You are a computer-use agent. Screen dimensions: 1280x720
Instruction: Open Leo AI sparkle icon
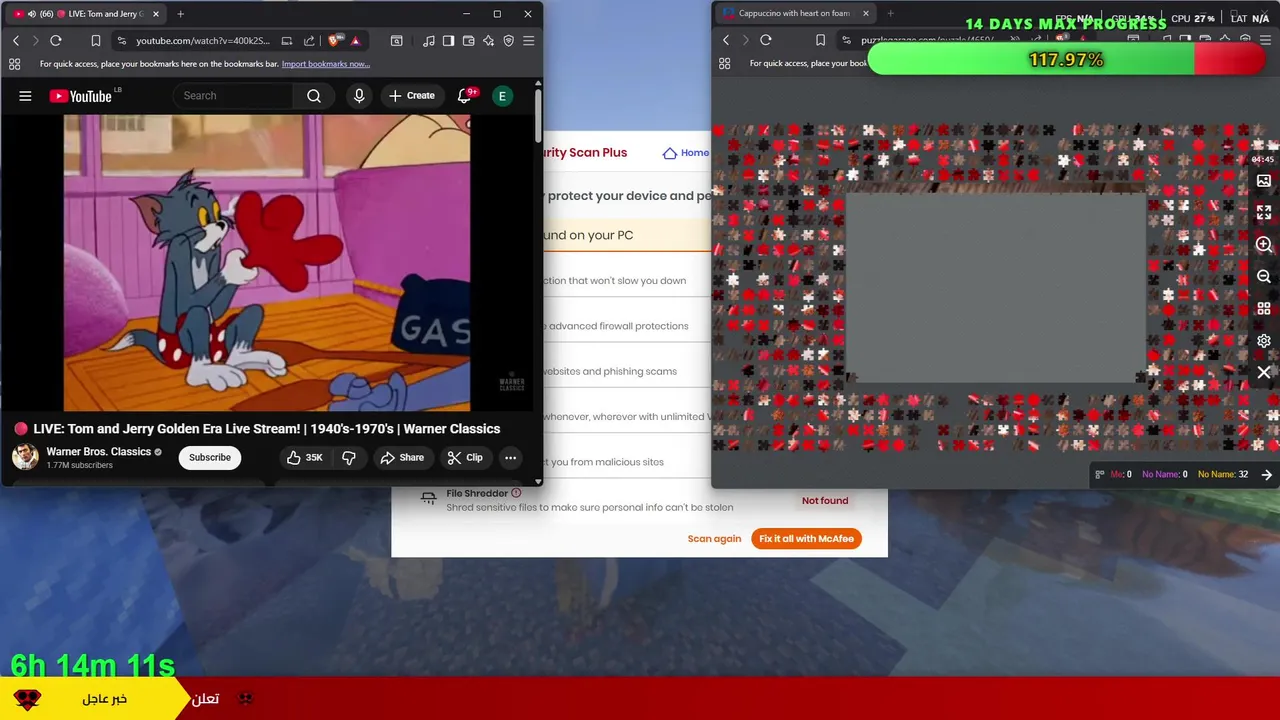point(488,41)
